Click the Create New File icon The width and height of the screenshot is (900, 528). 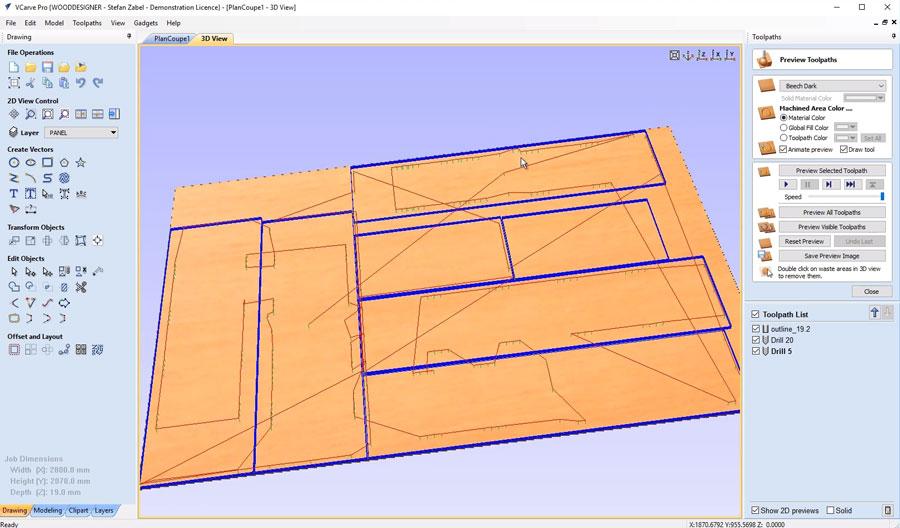pos(14,67)
